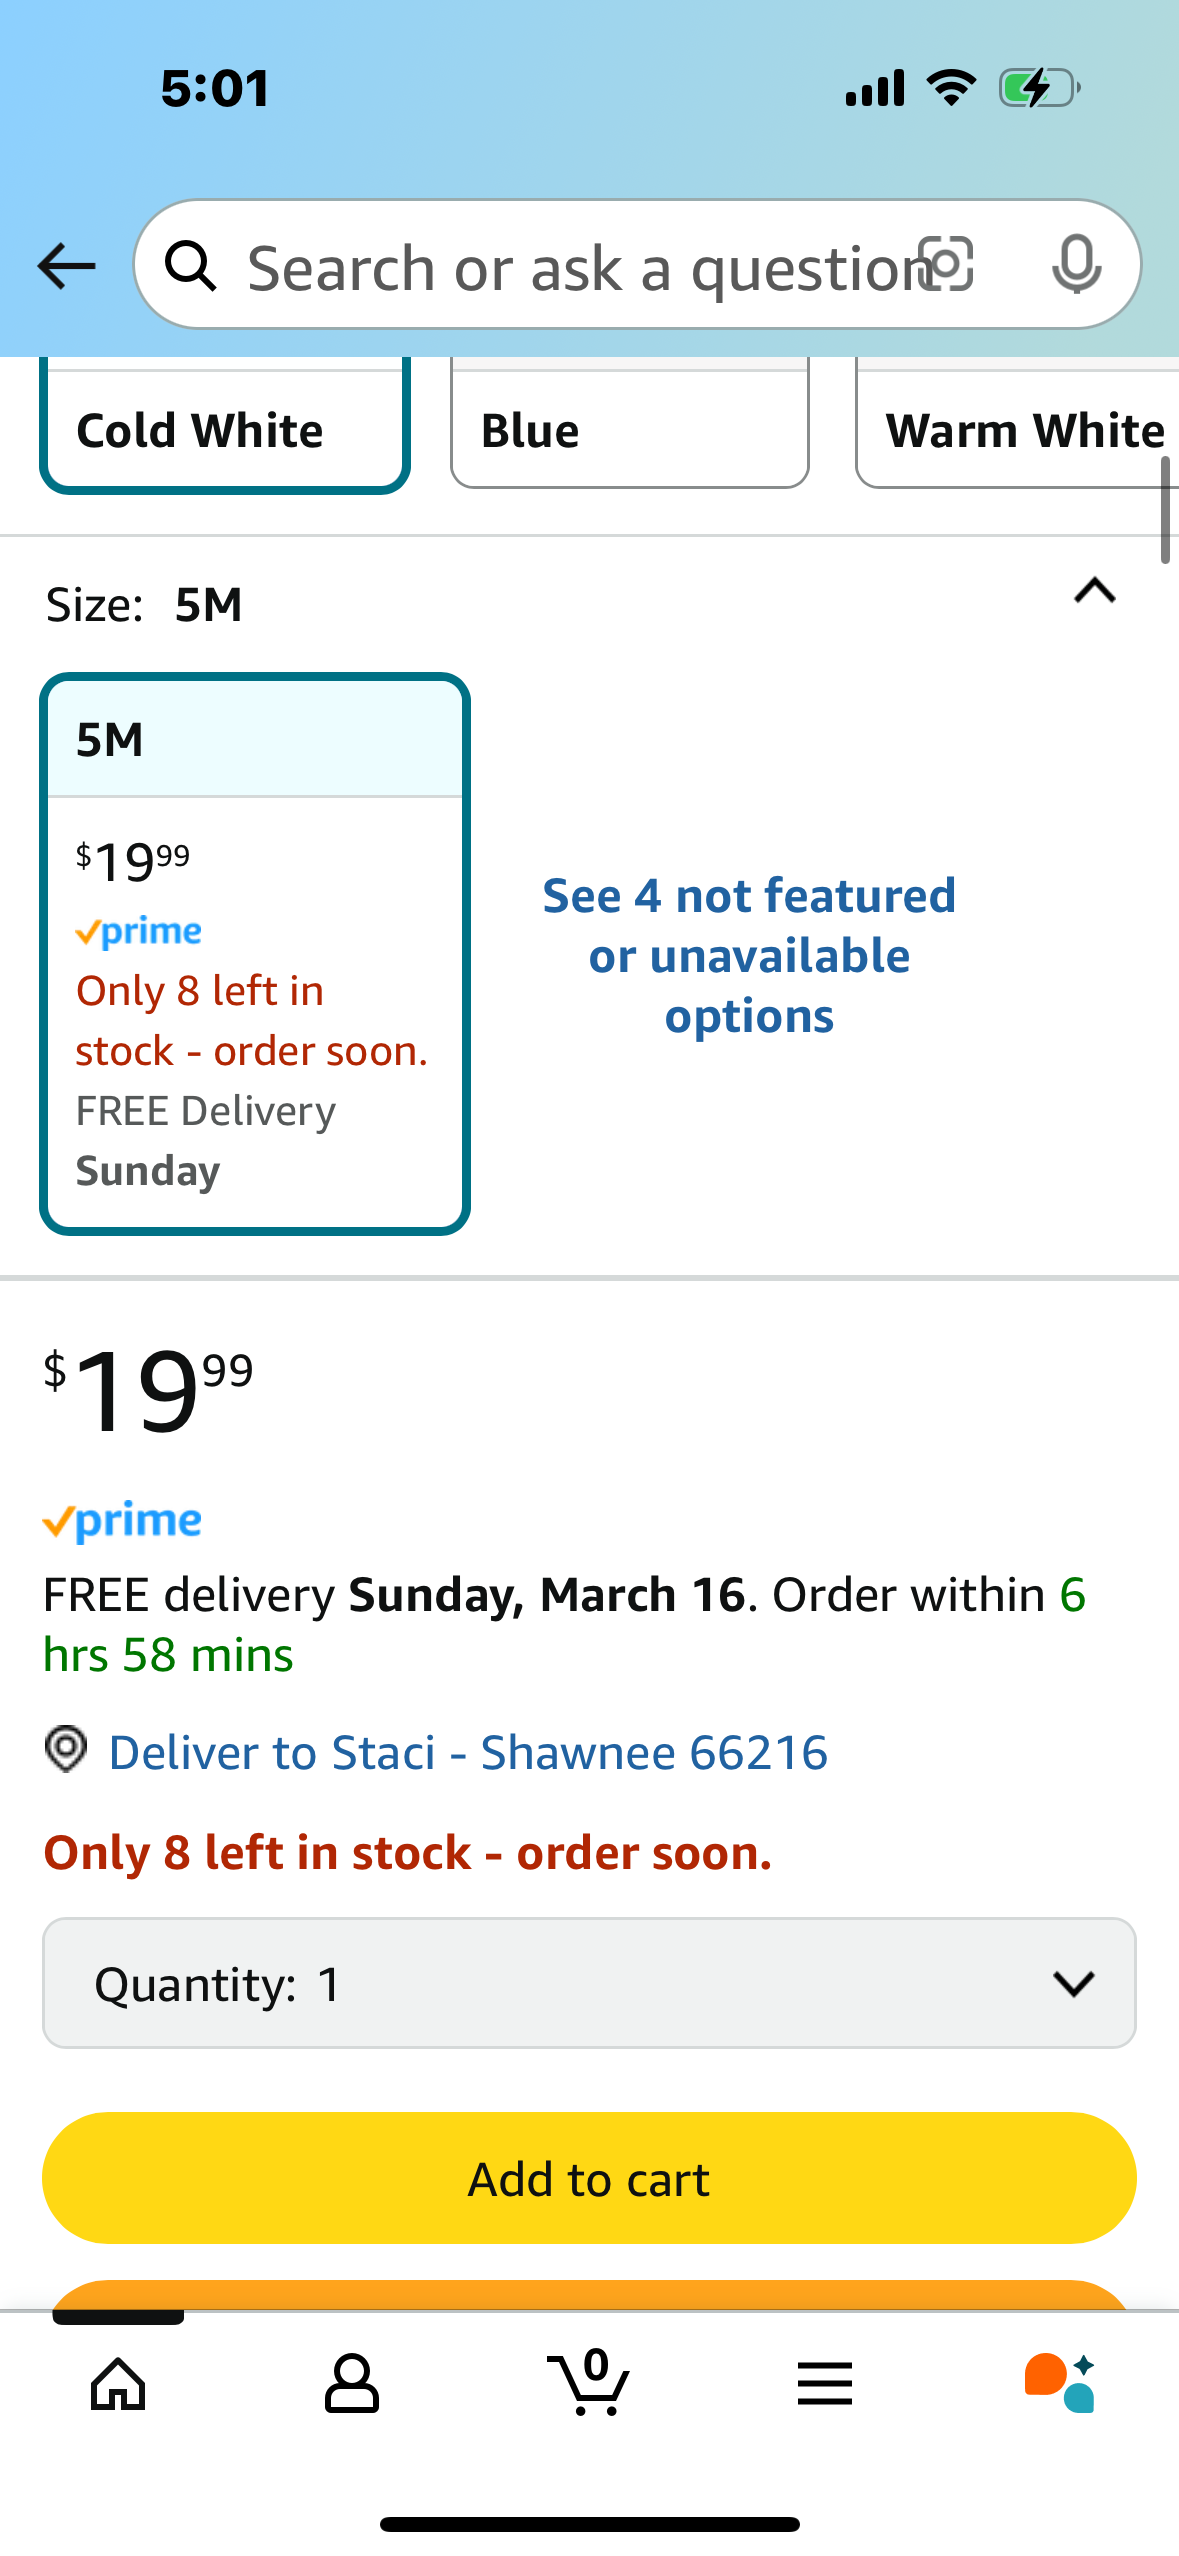The image size is (1179, 2556).
Task: Tap the microphone voice search icon
Action: click(x=1077, y=265)
